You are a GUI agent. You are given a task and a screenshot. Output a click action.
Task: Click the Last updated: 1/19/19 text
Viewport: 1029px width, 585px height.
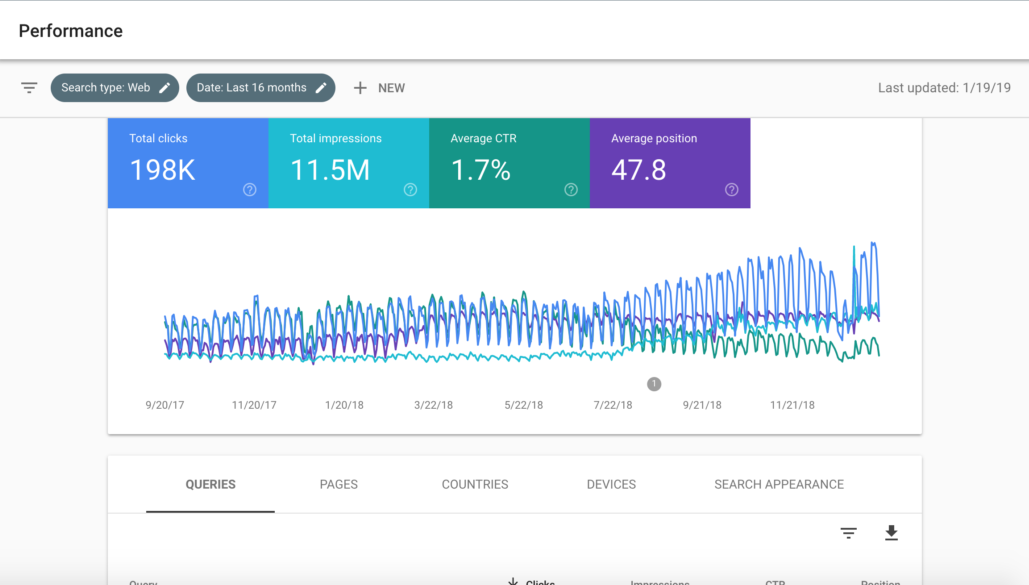[944, 88]
